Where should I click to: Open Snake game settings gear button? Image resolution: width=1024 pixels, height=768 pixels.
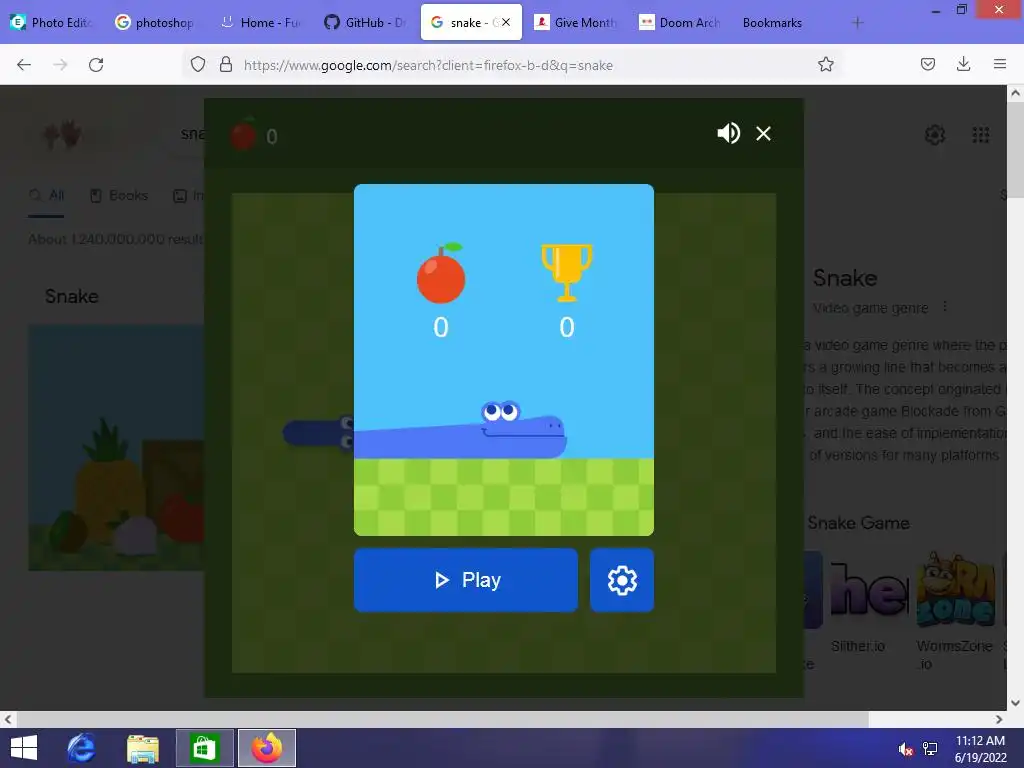[622, 580]
